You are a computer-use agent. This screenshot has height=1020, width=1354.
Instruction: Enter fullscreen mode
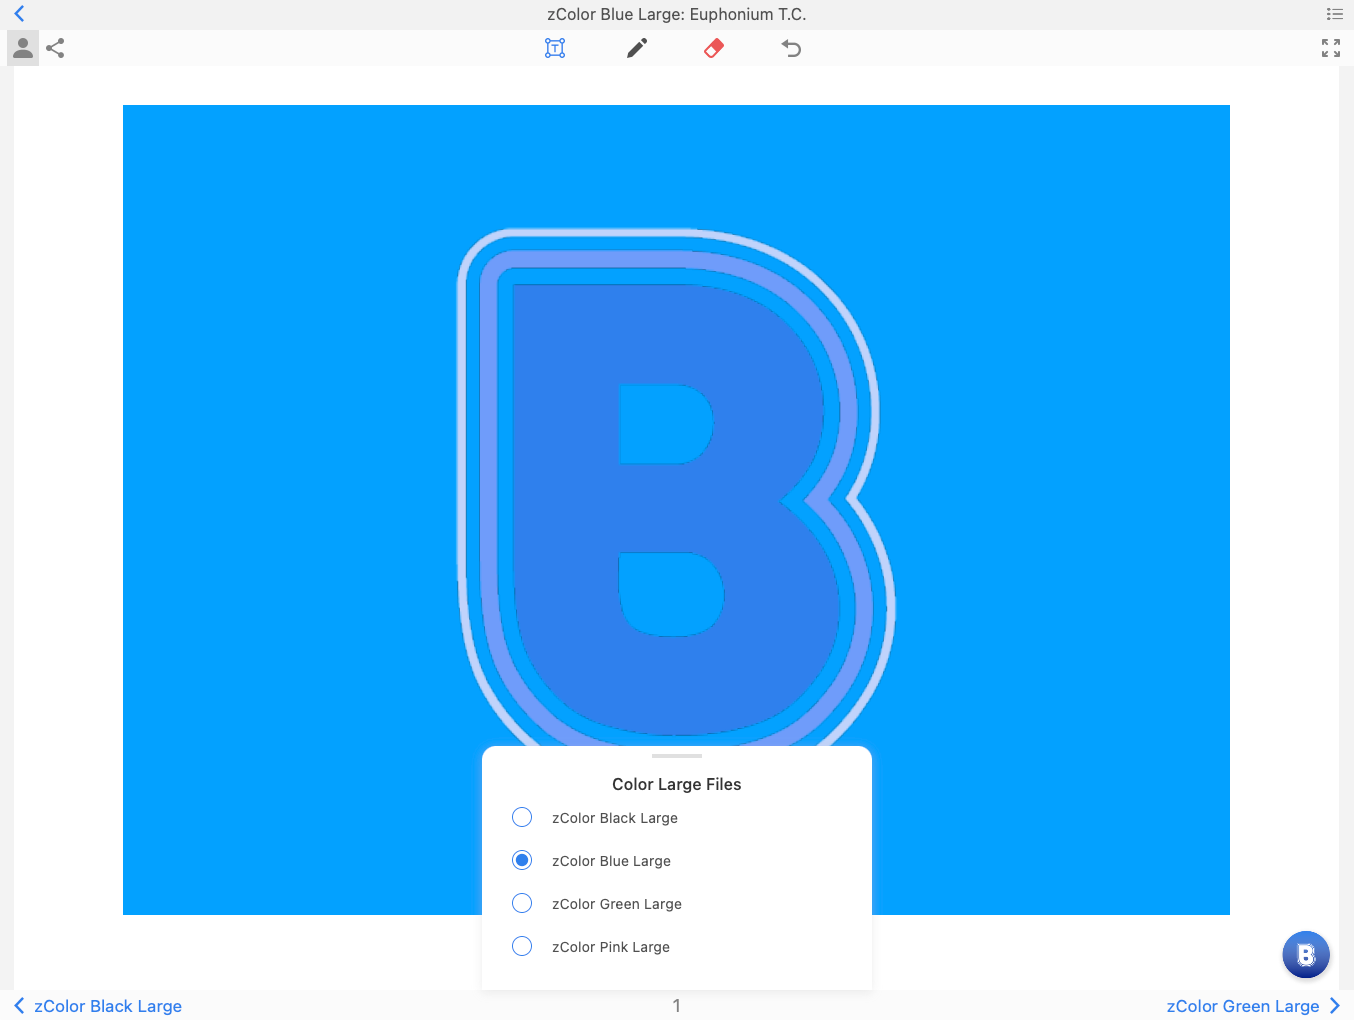coord(1331,48)
